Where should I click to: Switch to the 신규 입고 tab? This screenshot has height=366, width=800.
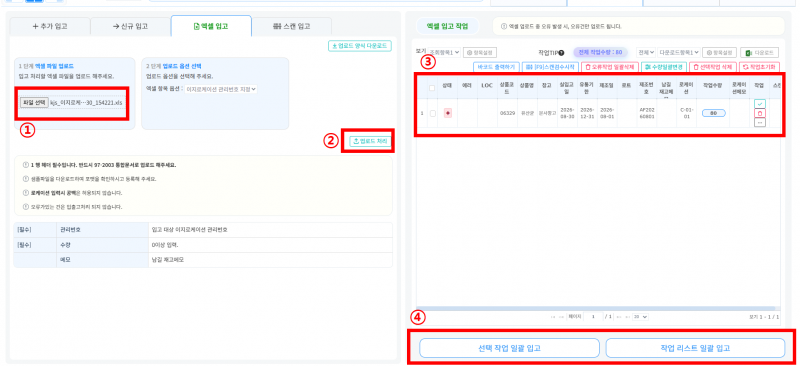click(x=130, y=26)
